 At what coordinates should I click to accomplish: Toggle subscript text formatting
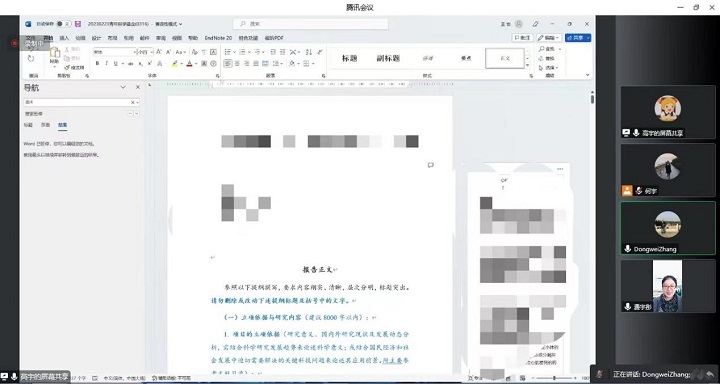[x=140, y=64]
